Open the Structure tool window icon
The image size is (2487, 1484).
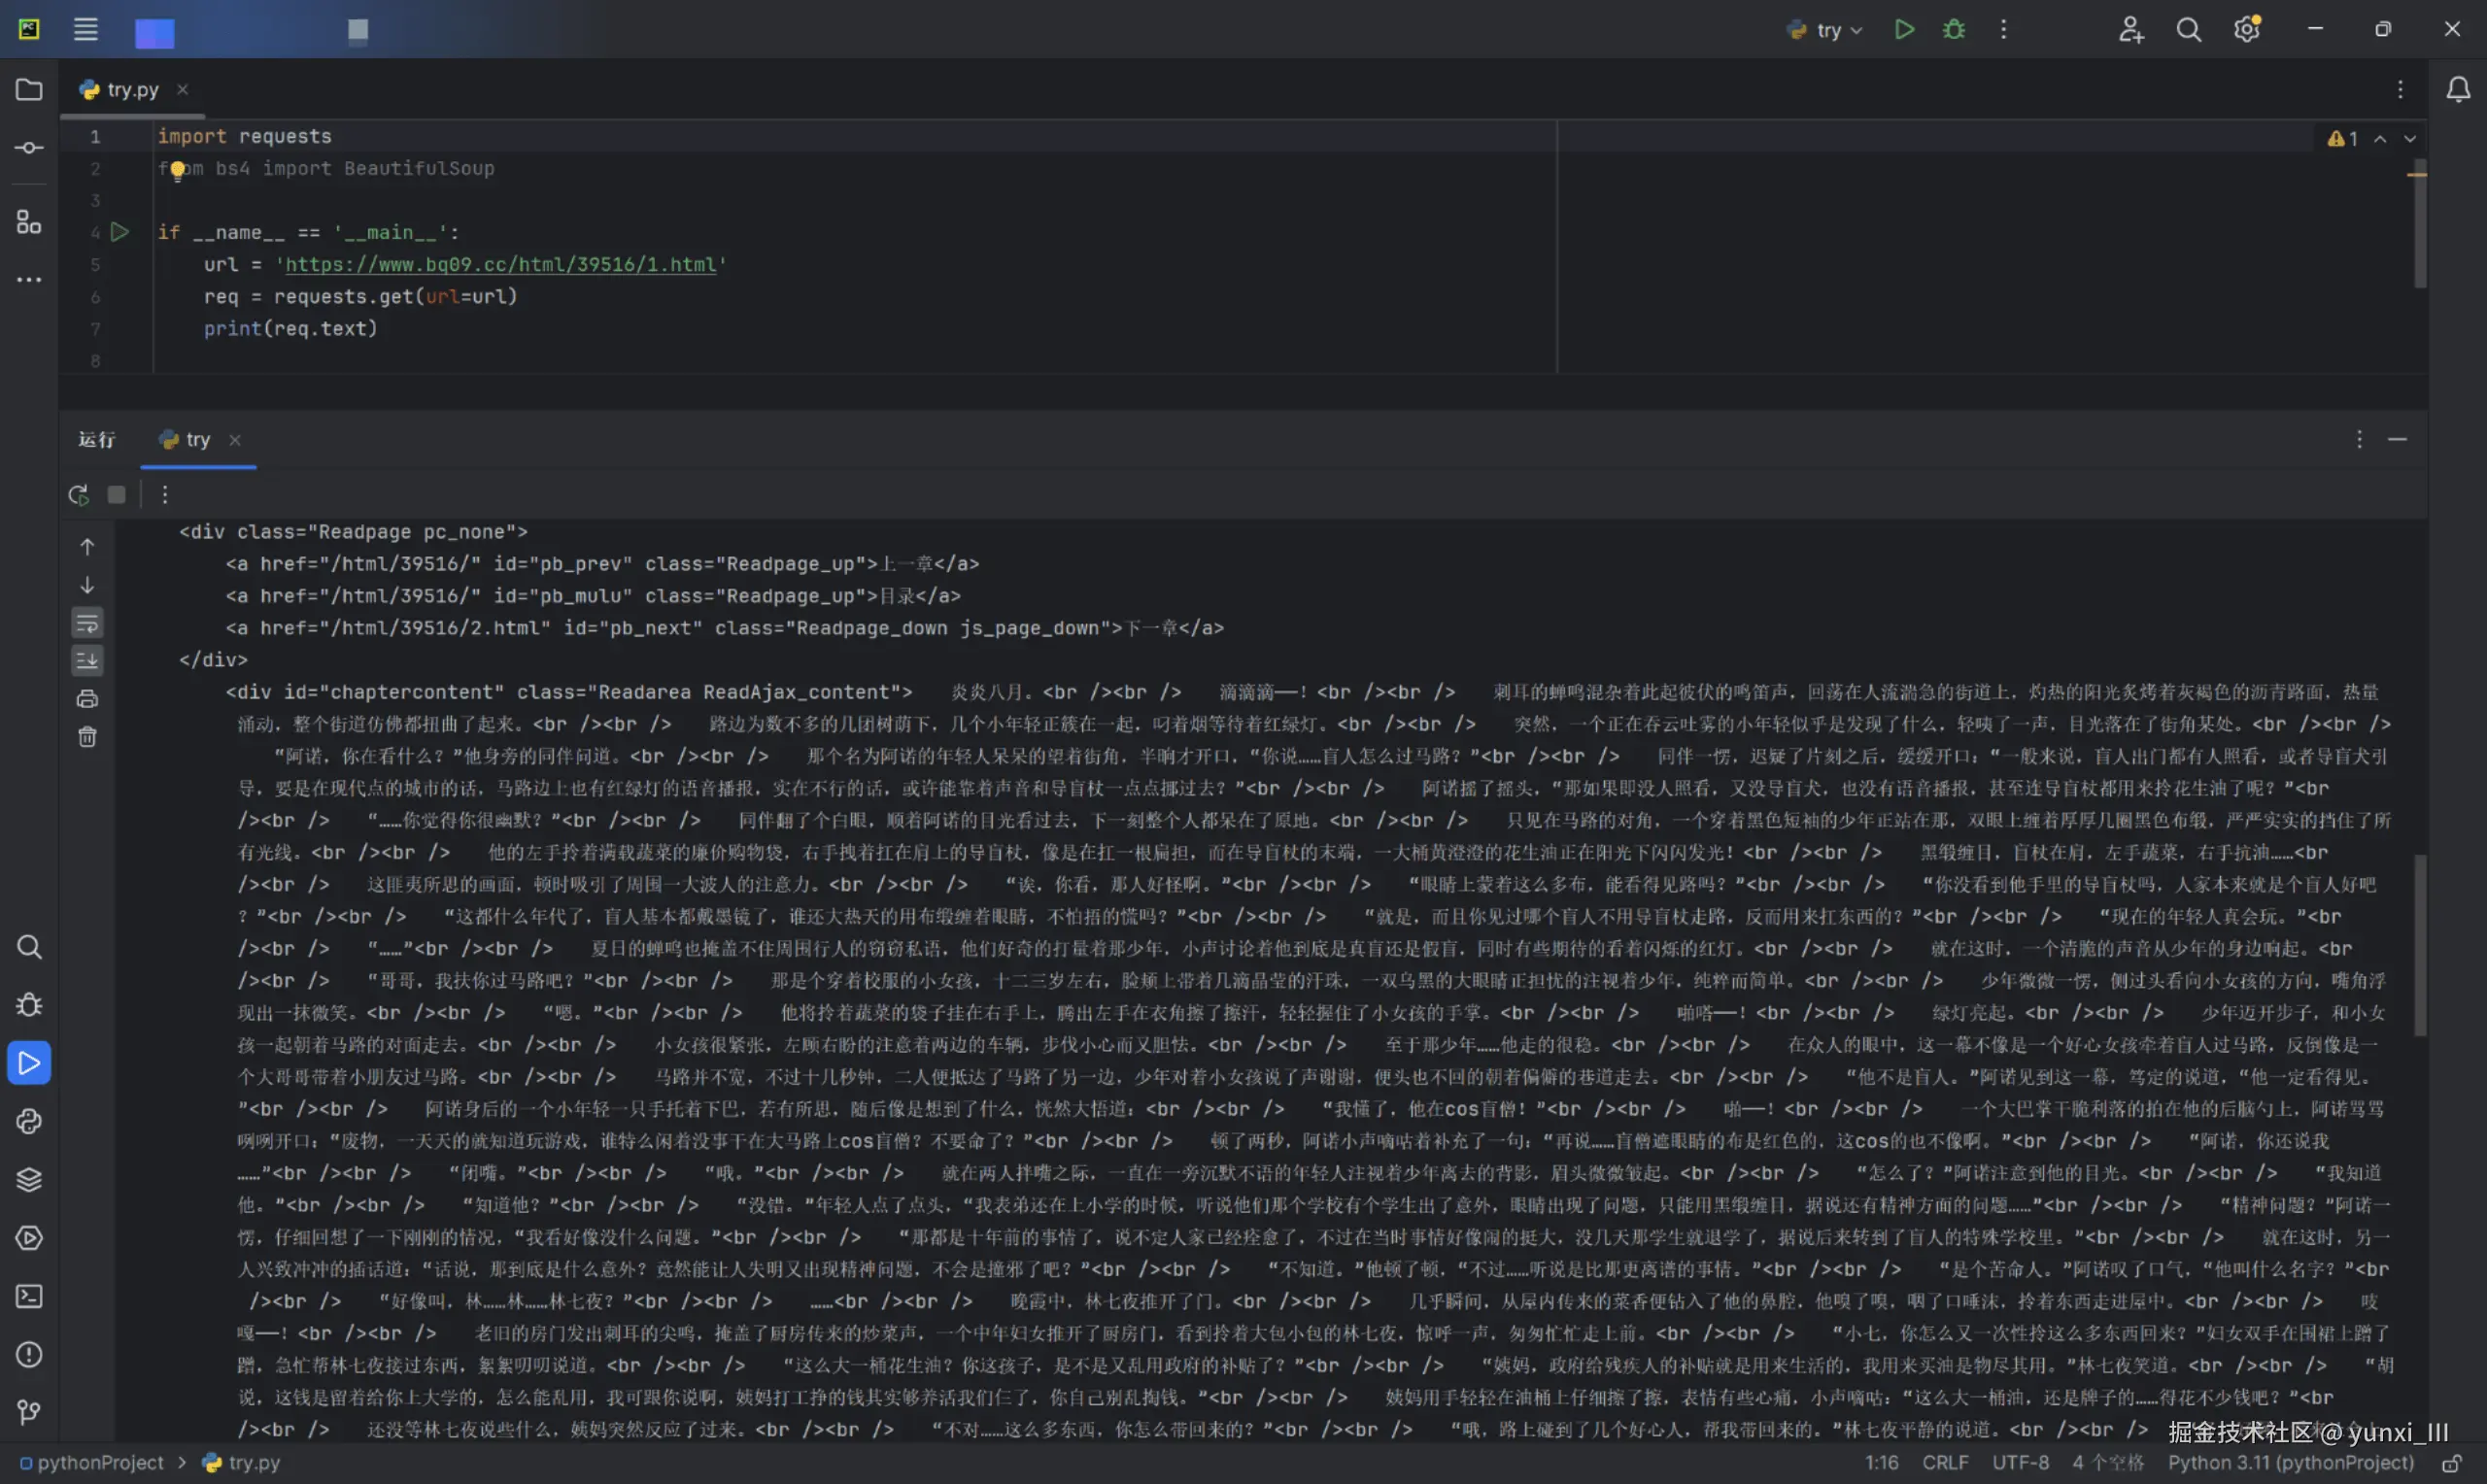(29, 222)
